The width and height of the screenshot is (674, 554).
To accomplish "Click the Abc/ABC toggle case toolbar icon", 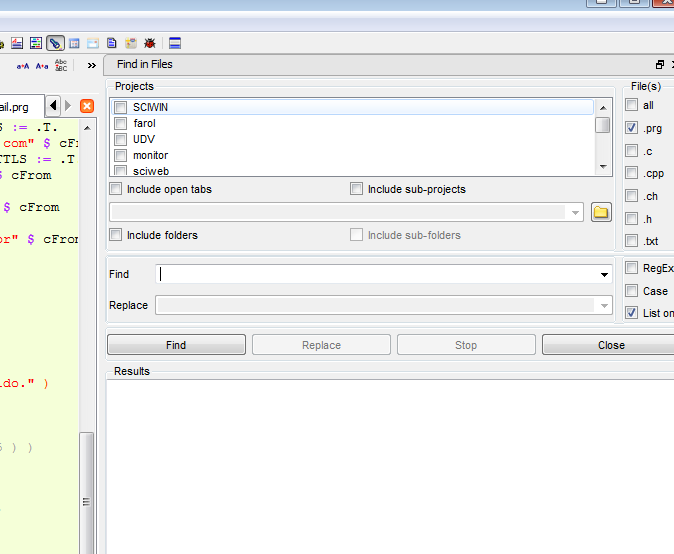I will [61, 65].
